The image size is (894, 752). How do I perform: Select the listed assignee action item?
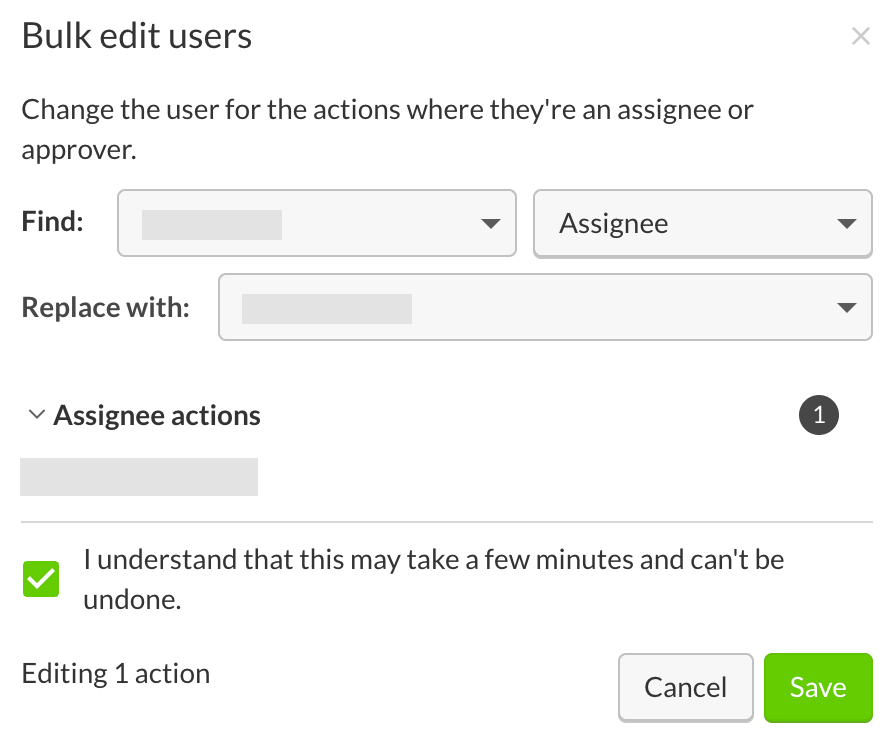pyautogui.click(x=139, y=477)
